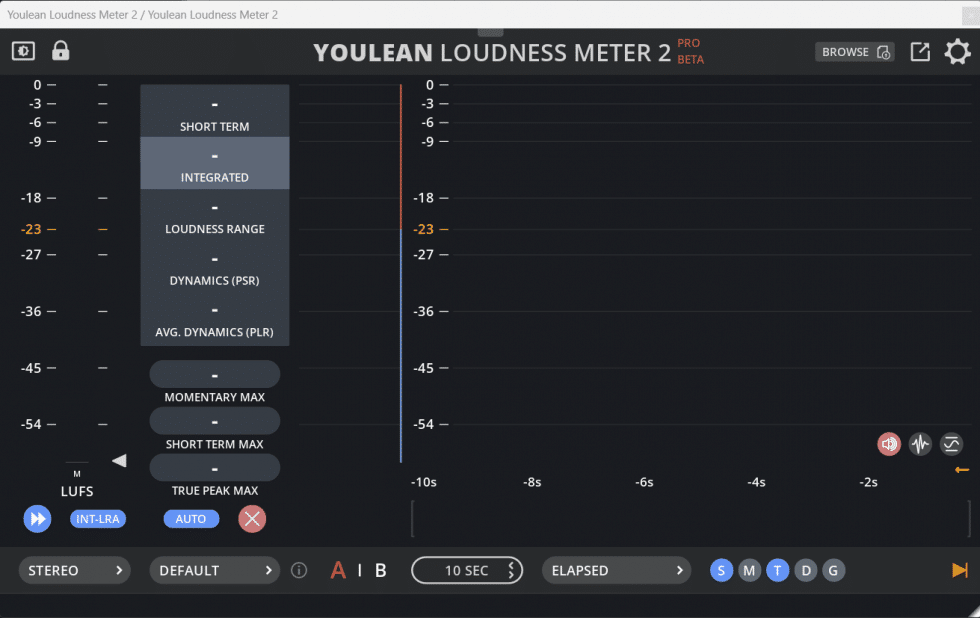The image size is (980, 618).
Task: Click the orange left arrow marker
Action: click(x=962, y=470)
